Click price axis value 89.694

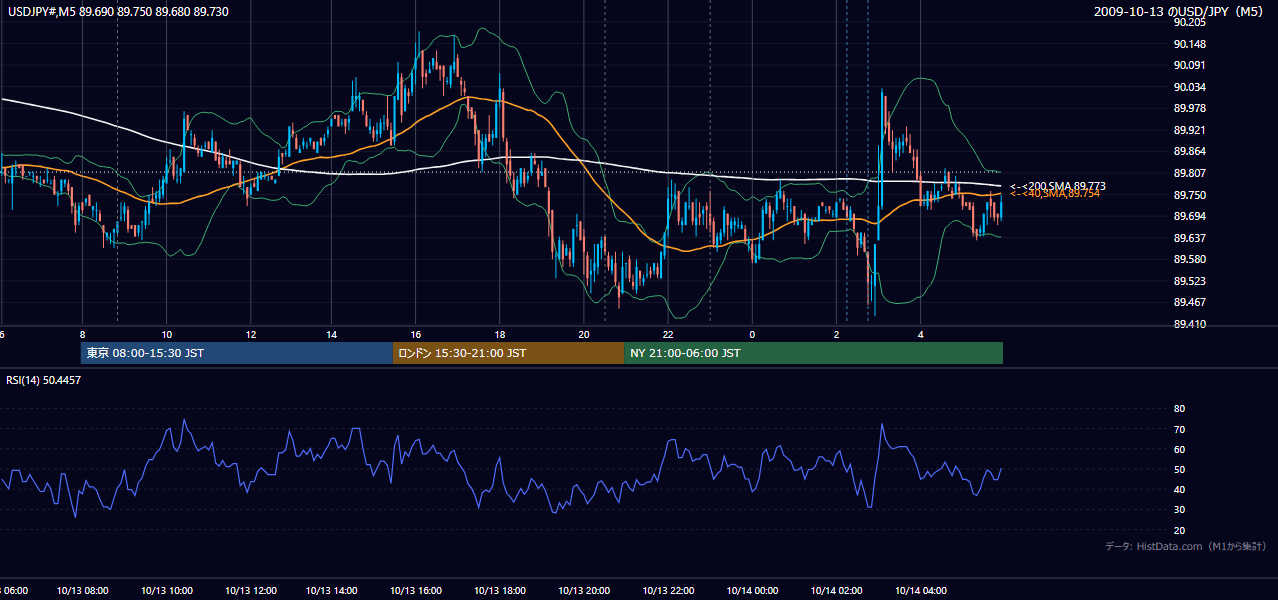tap(1189, 217)
